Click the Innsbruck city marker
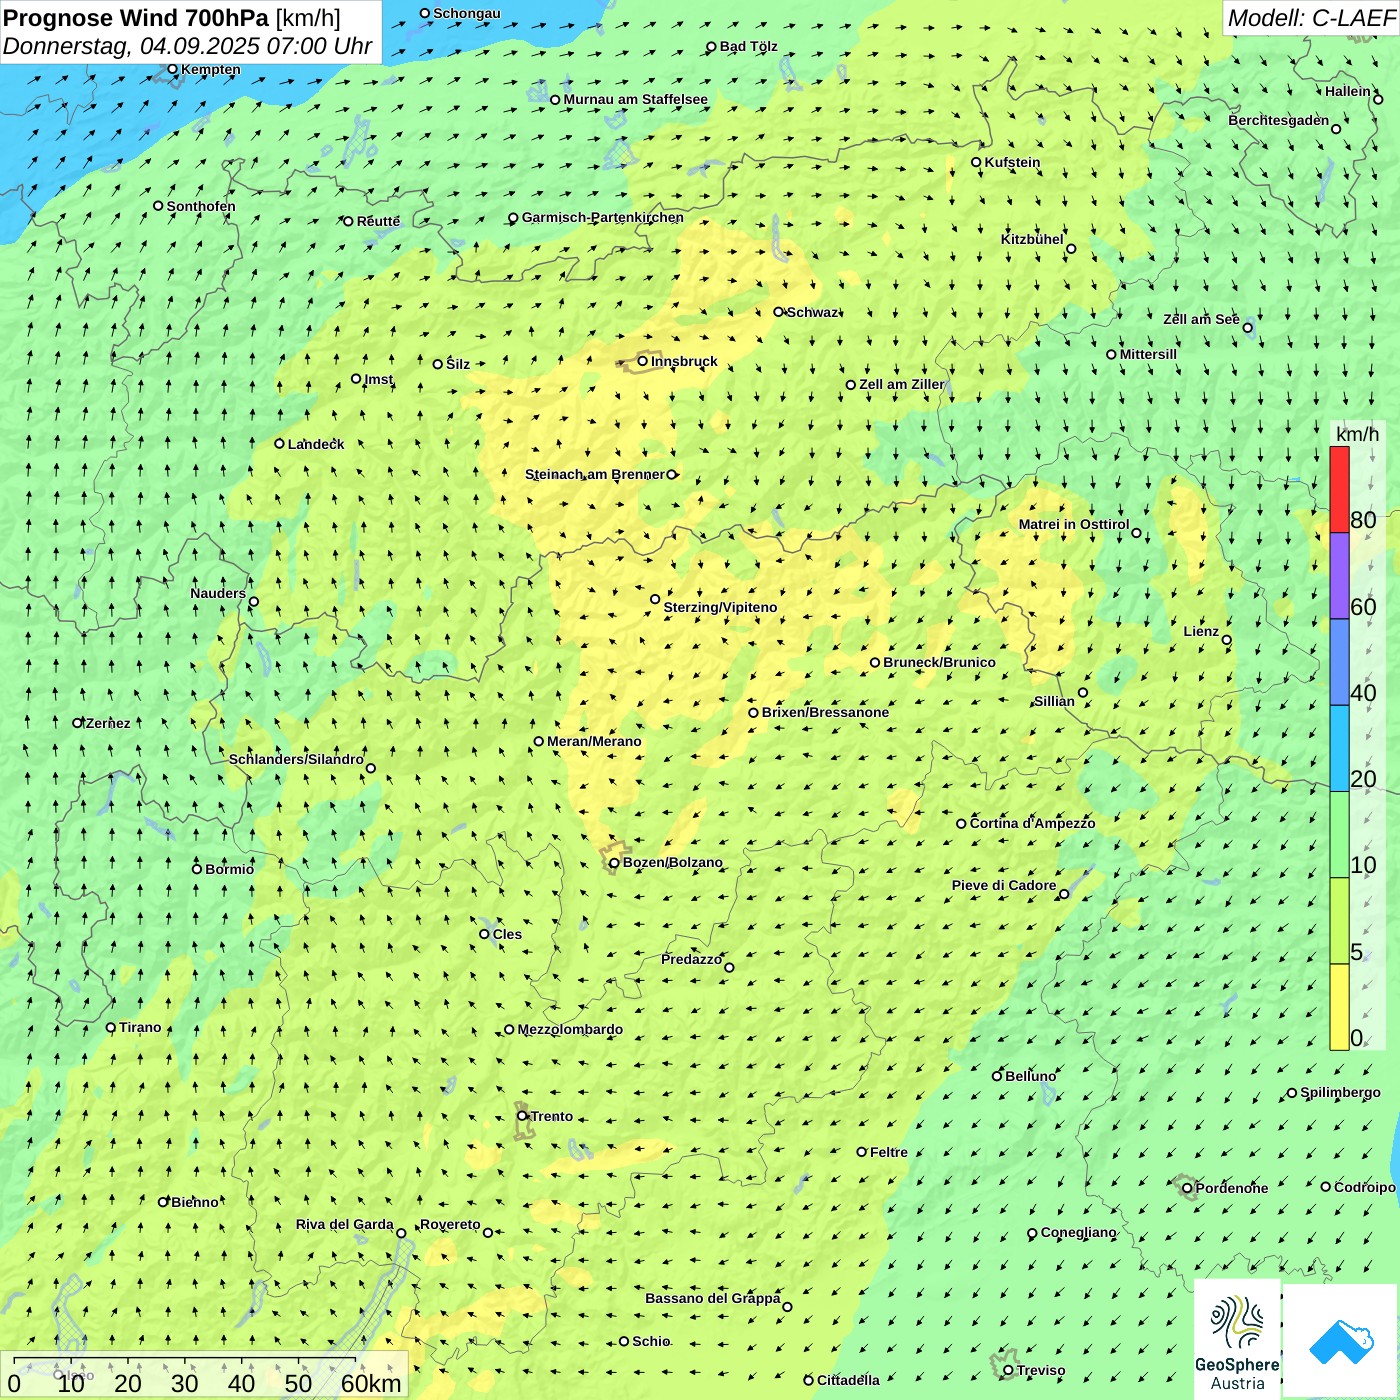The height and width of the screenshot is (1400, 1400). pos(643,361)
